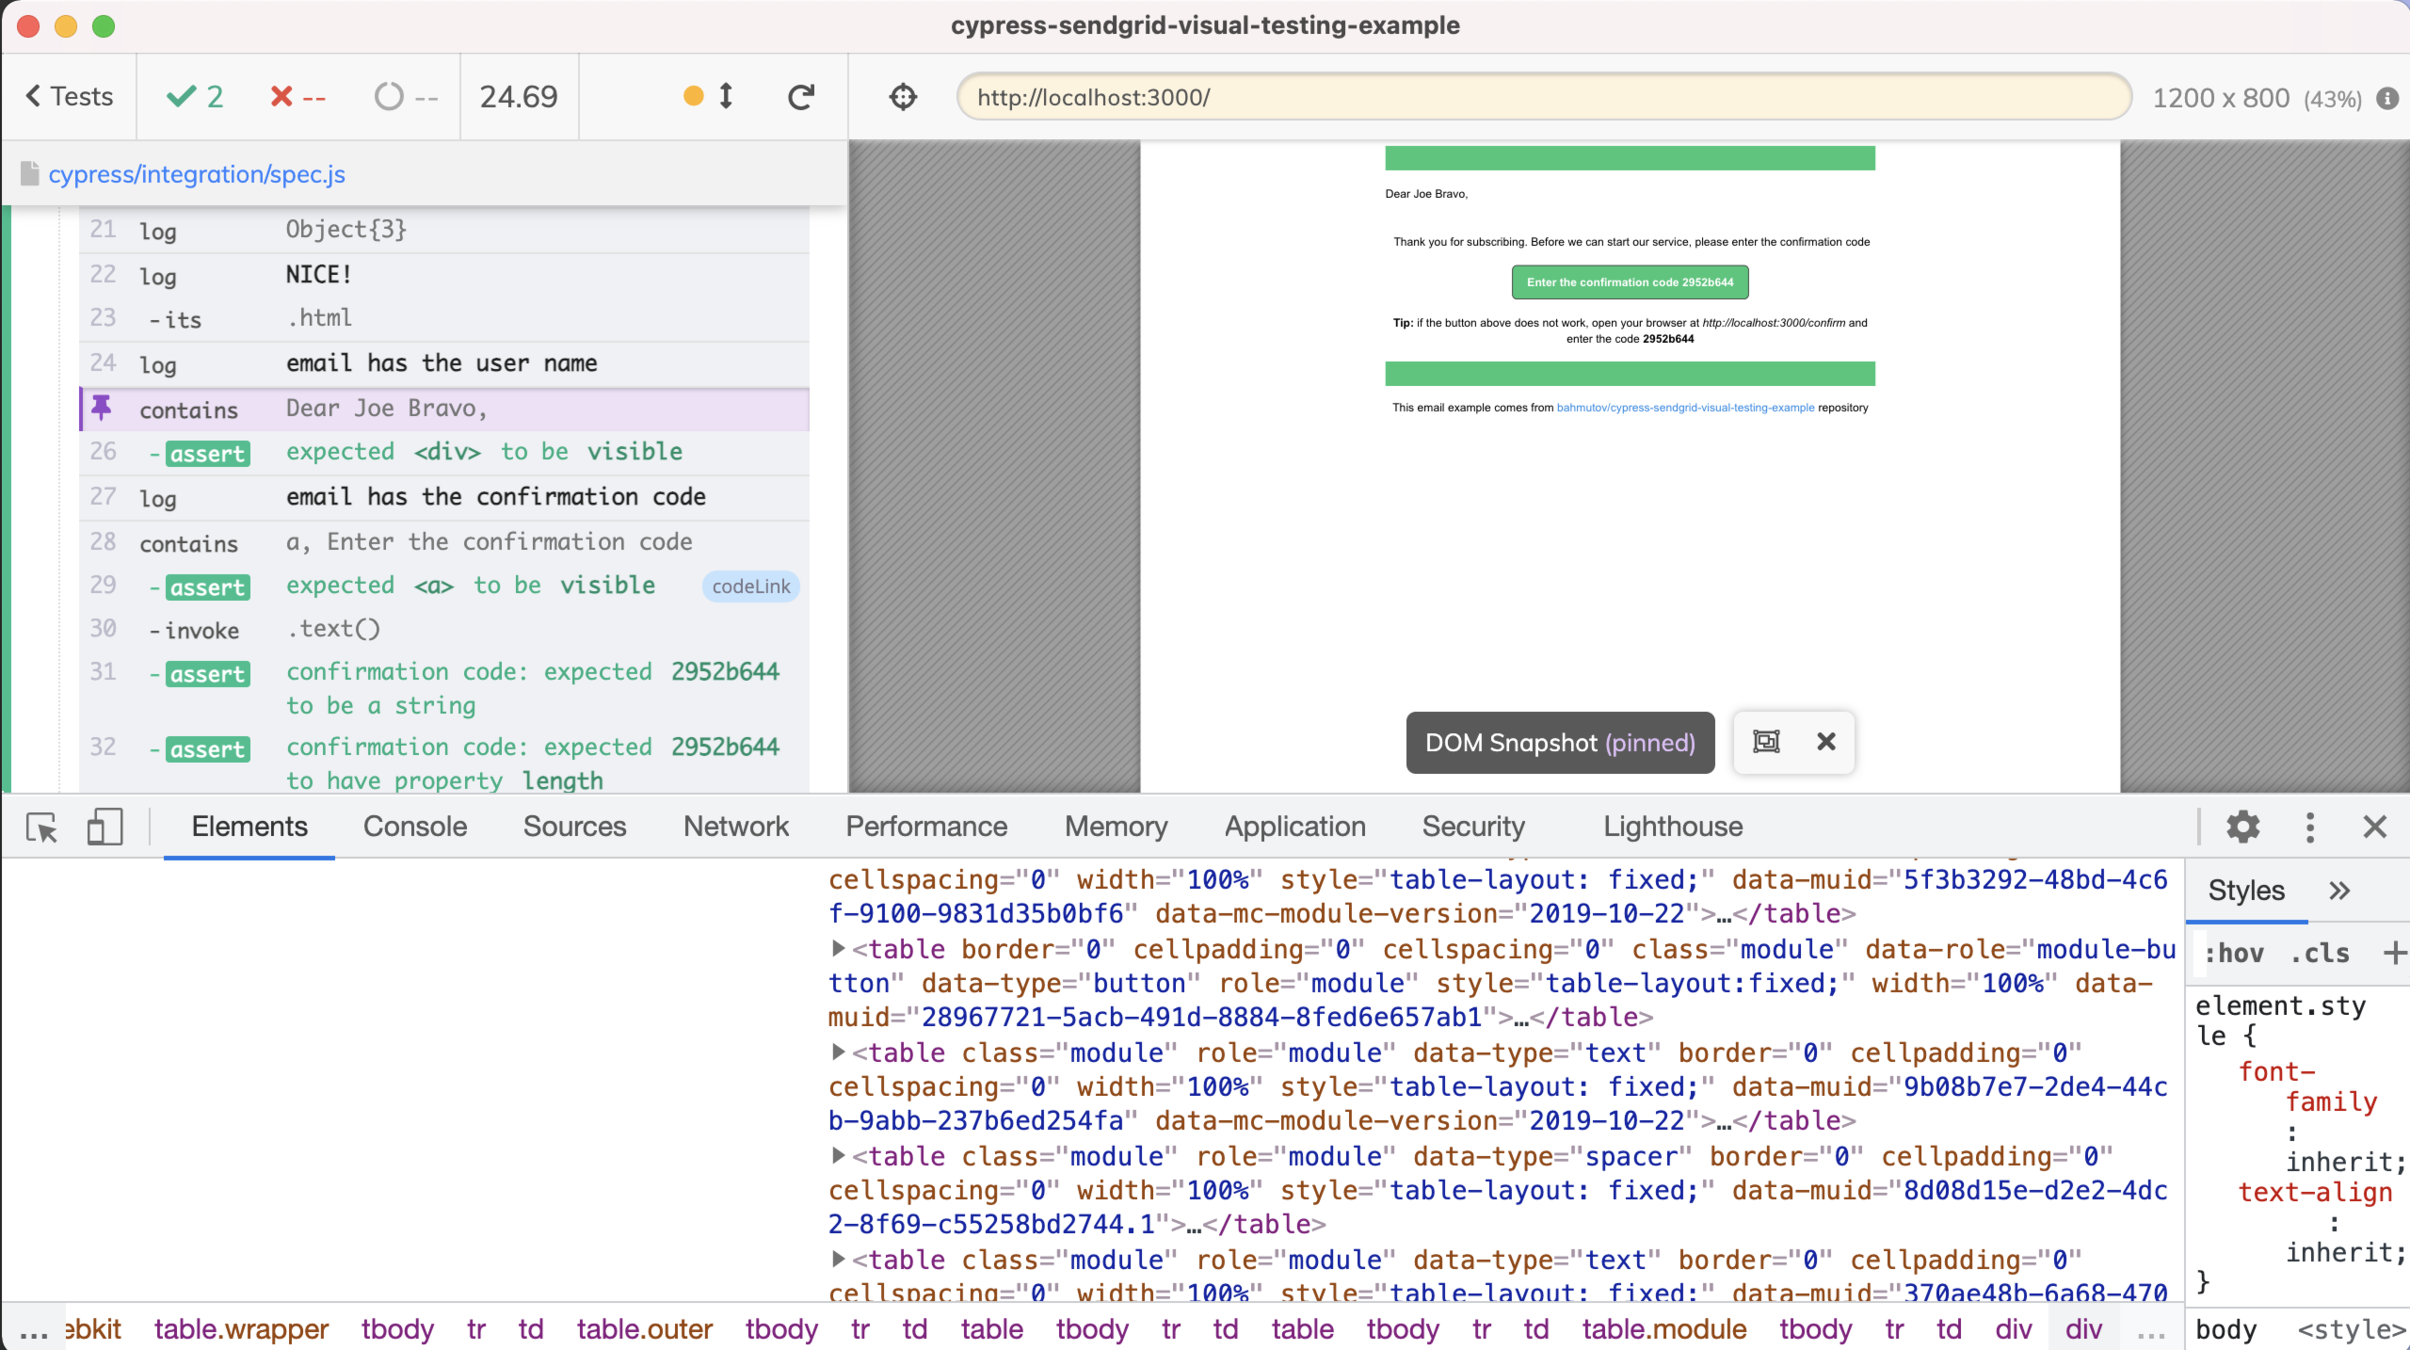Unpin the DOM Snapshot with X

tap(1826, 742)
